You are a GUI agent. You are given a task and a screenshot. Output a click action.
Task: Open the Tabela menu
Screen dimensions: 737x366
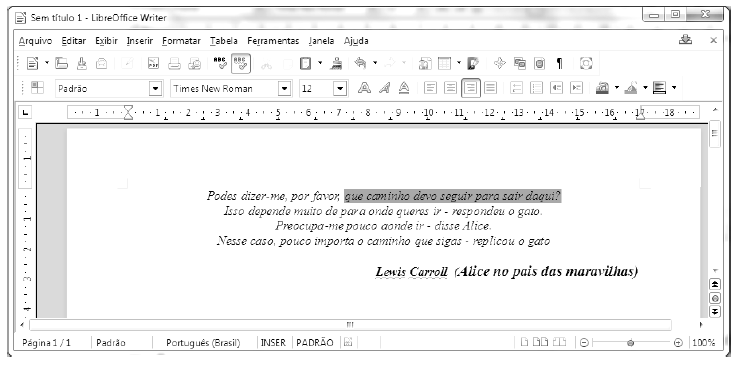pyautogui.click(x=224, y=41)
